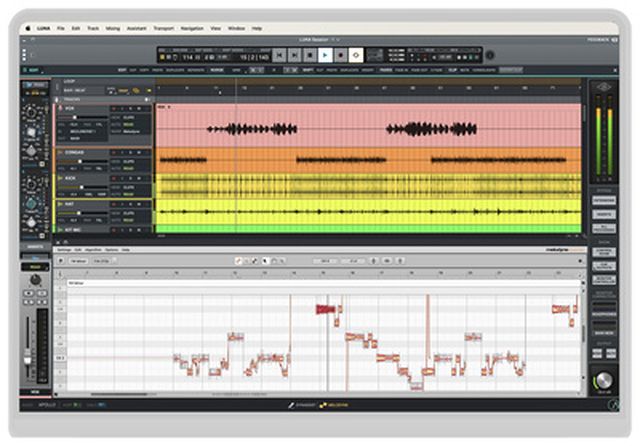
Task: Click the Inserts button in the left panel
Action: pyautogui.click(x=33, y=245)
